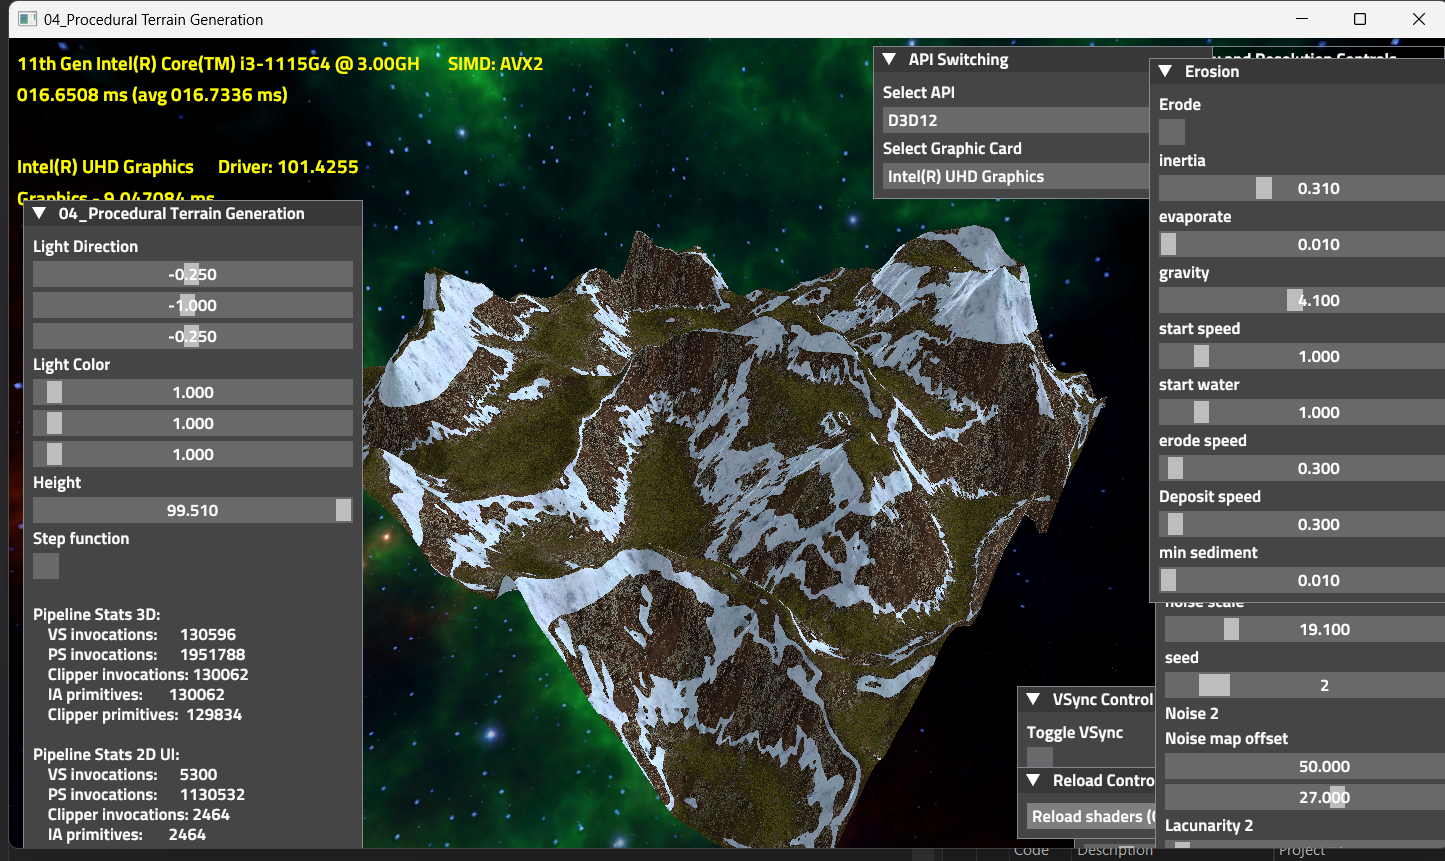Toggle the VSync checkbox
Viewport: 1445px width, 861px height.
(x=1040, y=758)
